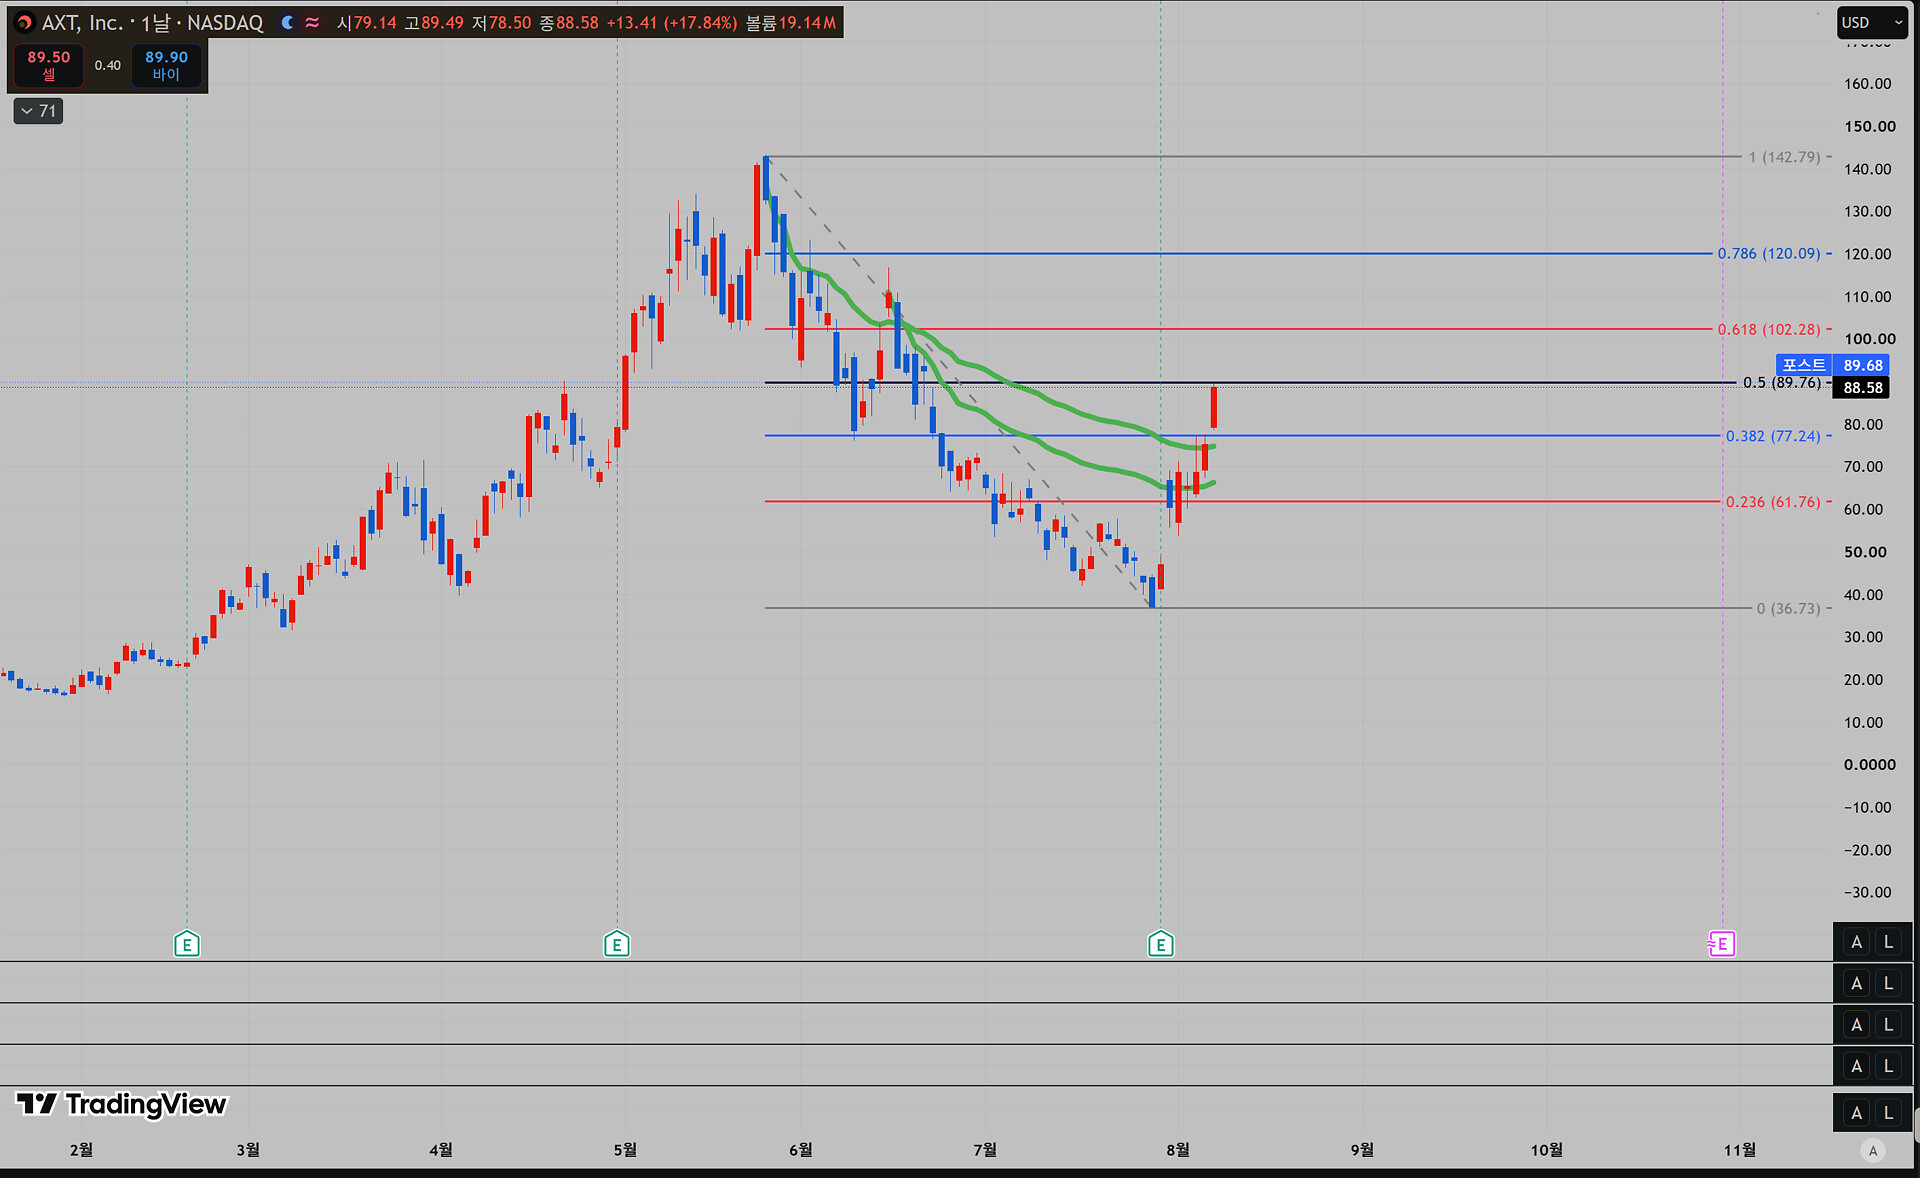This screenshot has height=1178, width=1920.
Task: Open the USD currency dropdown
Action: pyautogui.click(x=1872, y=22)
